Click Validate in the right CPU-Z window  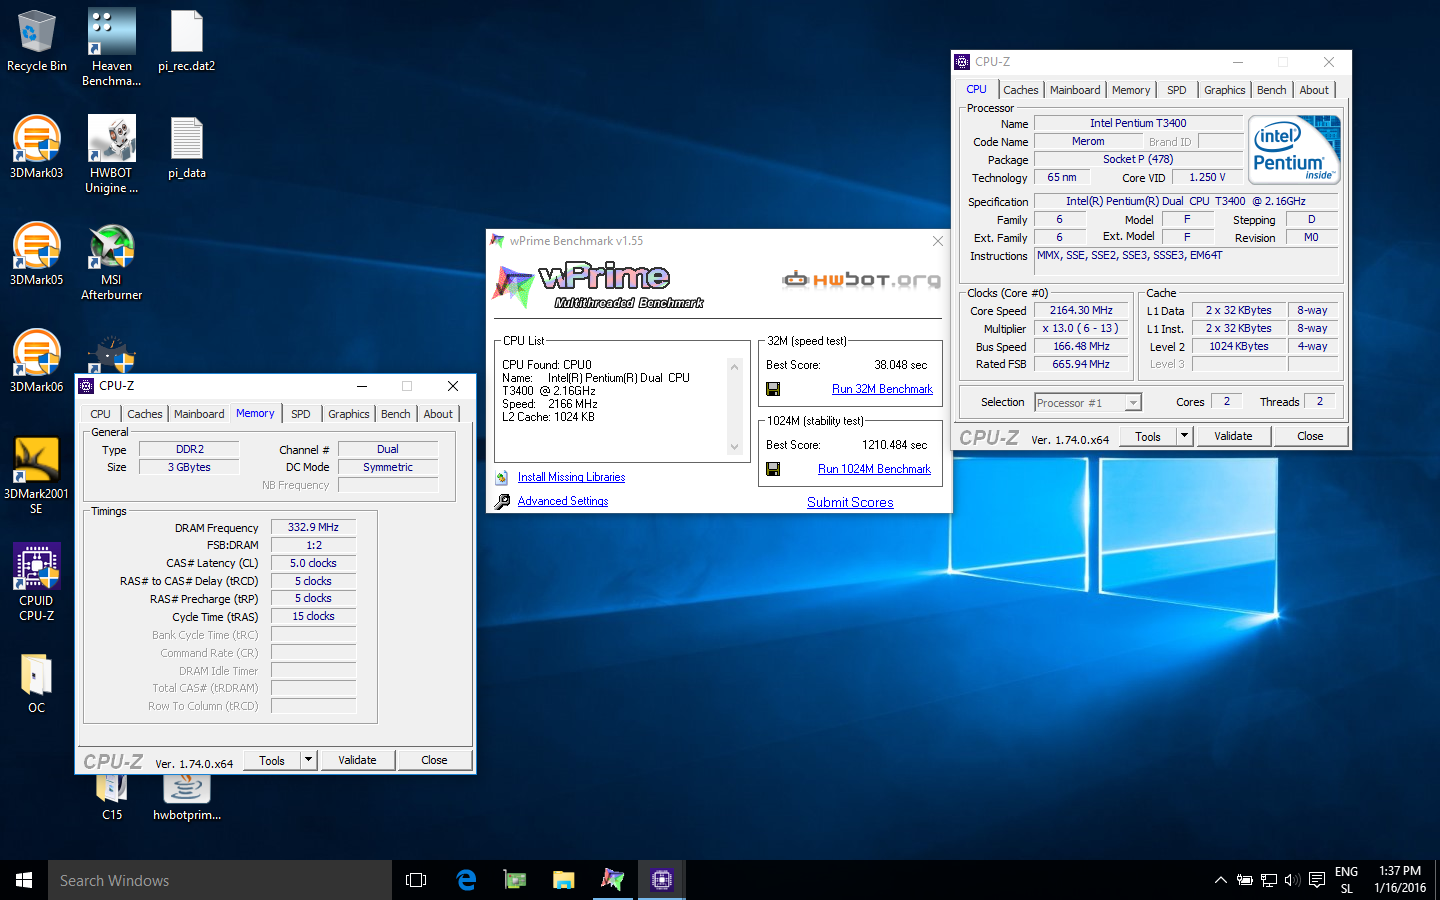(1233, 436)
